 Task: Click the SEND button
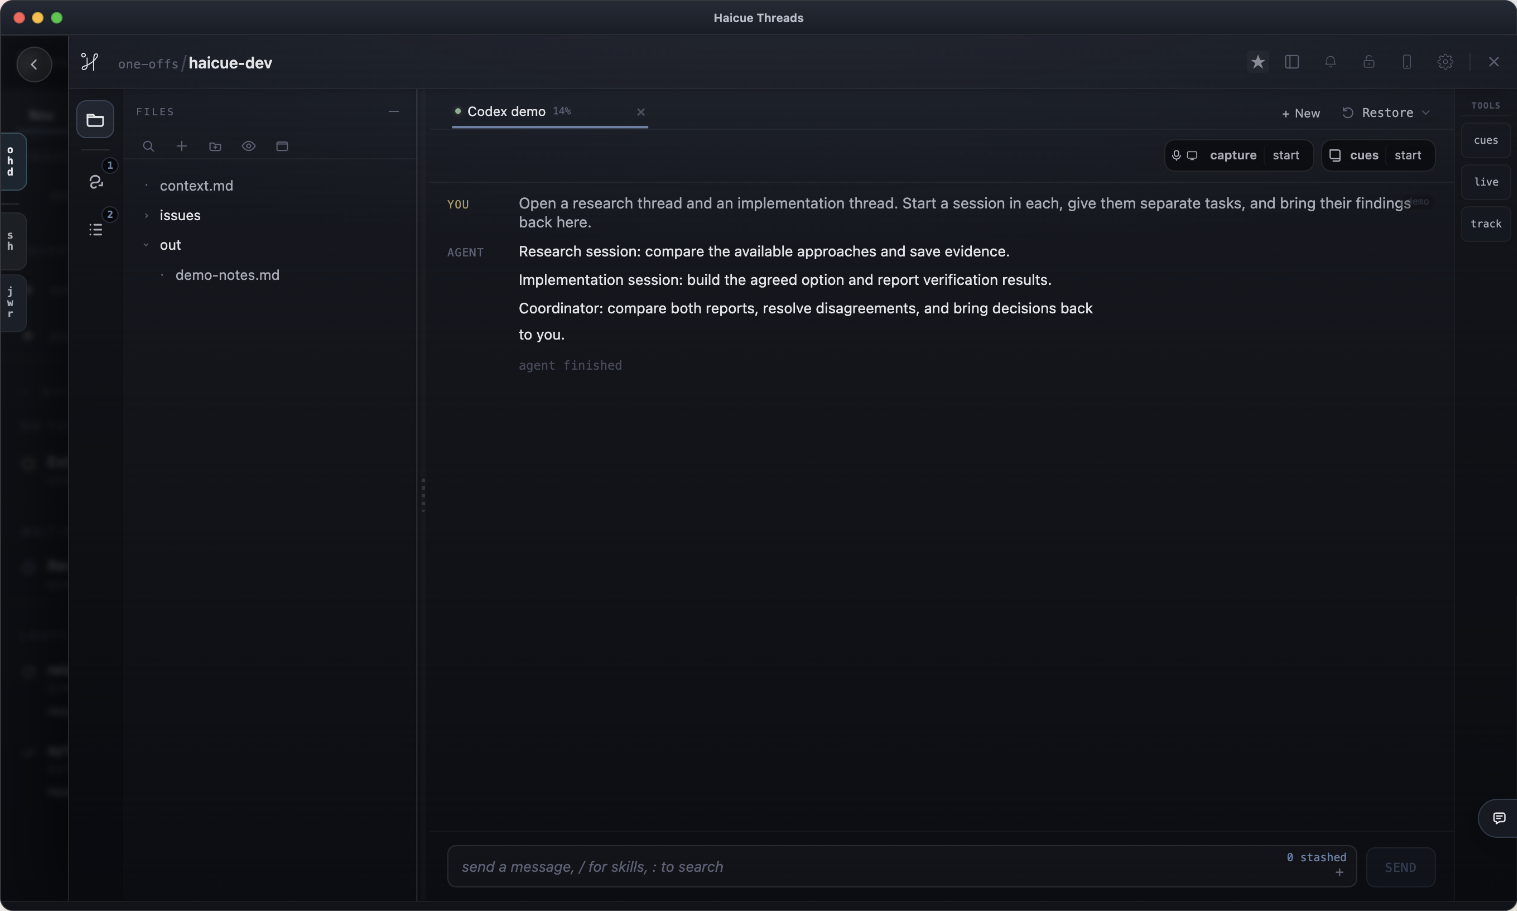[1400, 867]
